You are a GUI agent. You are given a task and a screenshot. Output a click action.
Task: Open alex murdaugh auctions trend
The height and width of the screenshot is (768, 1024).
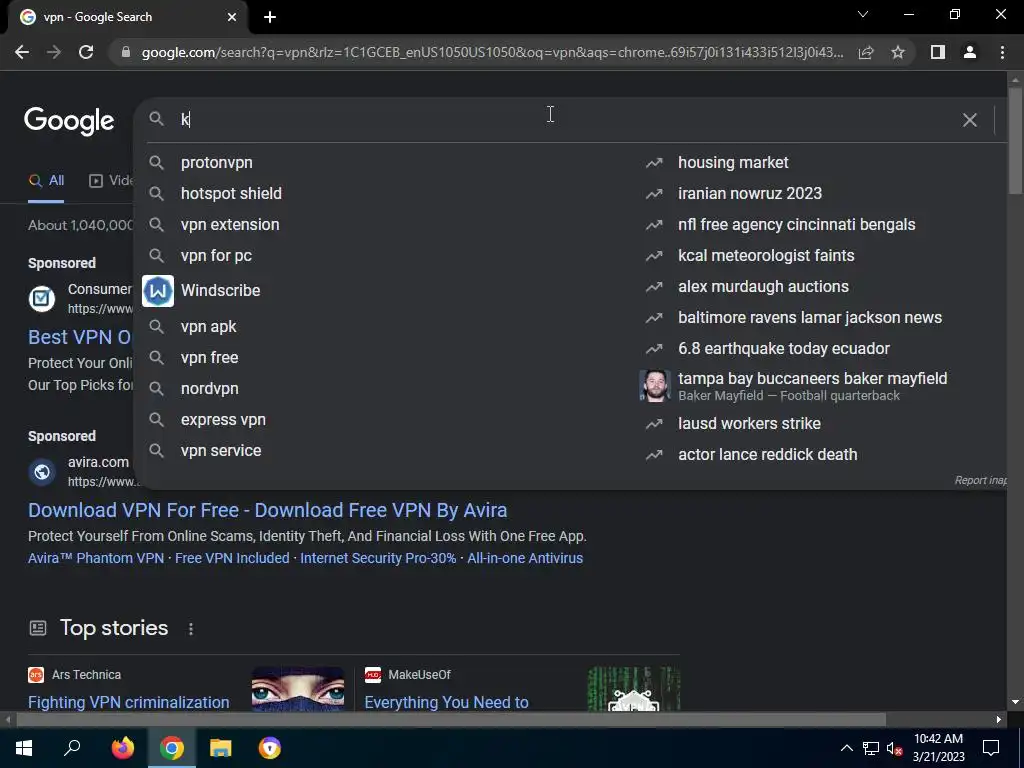(763, 287)
